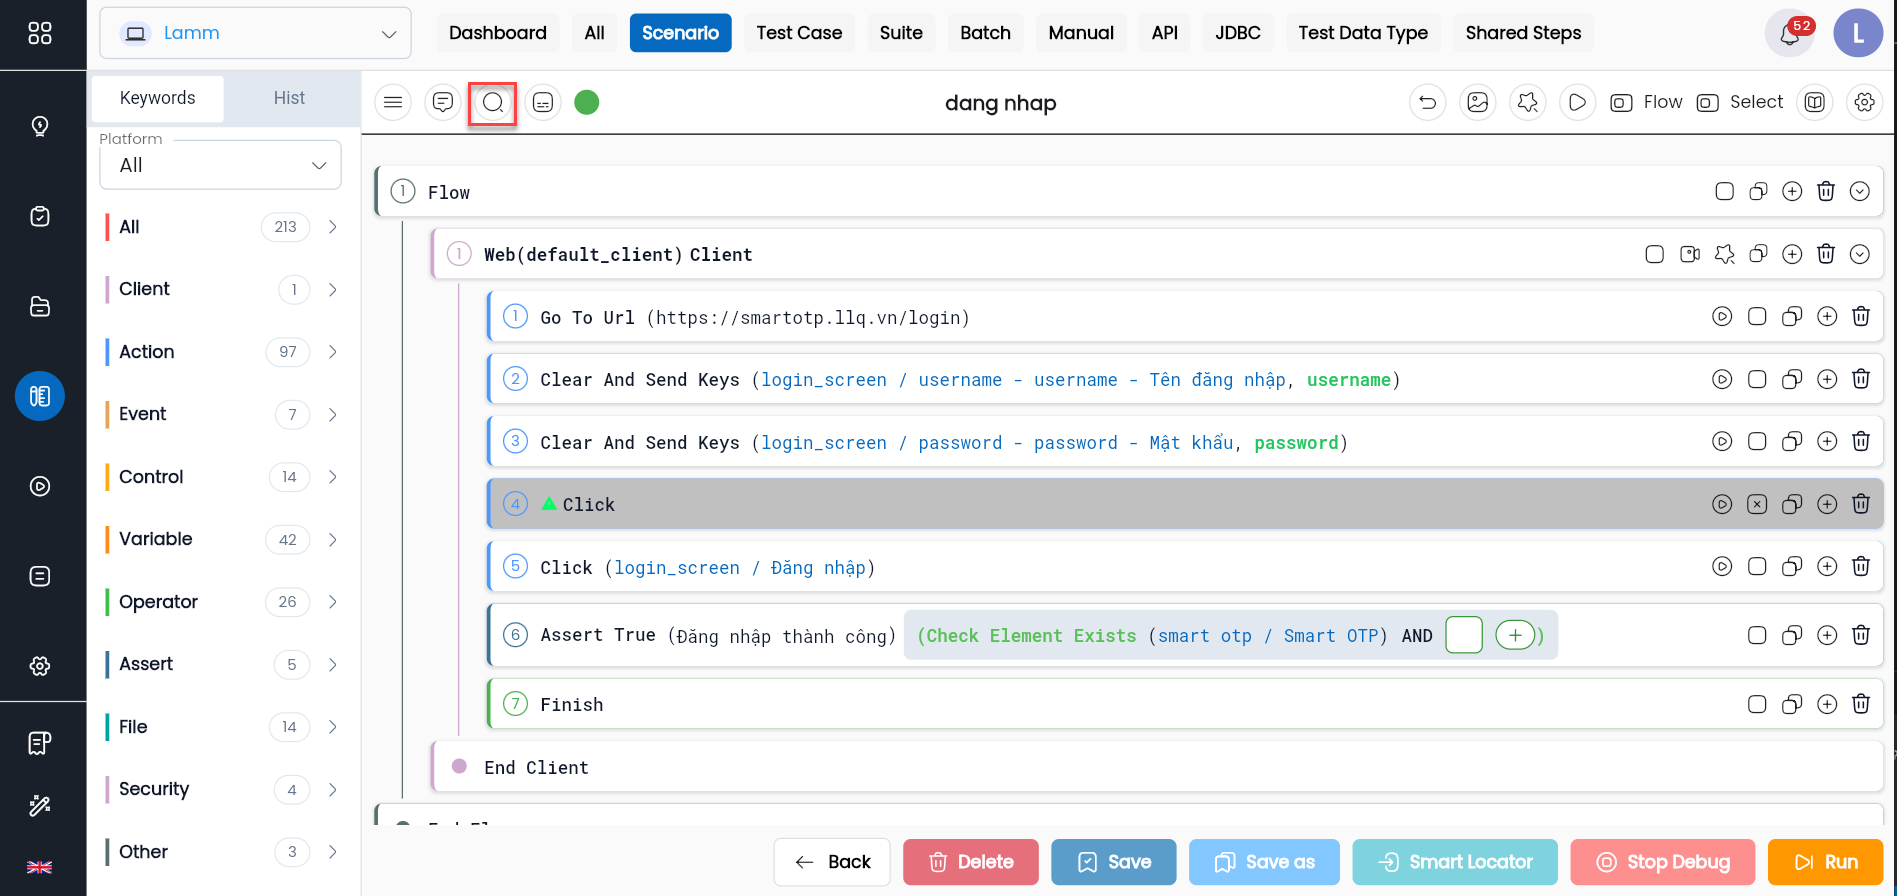
Task: Open scenario settings gear icon
Action: coord(1864,102)
